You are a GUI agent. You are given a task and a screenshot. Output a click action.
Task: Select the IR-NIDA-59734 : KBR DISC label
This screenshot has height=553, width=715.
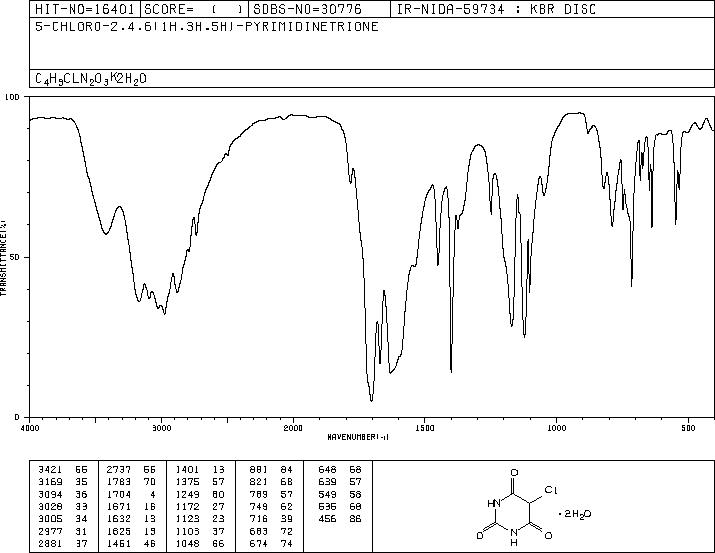496,9
